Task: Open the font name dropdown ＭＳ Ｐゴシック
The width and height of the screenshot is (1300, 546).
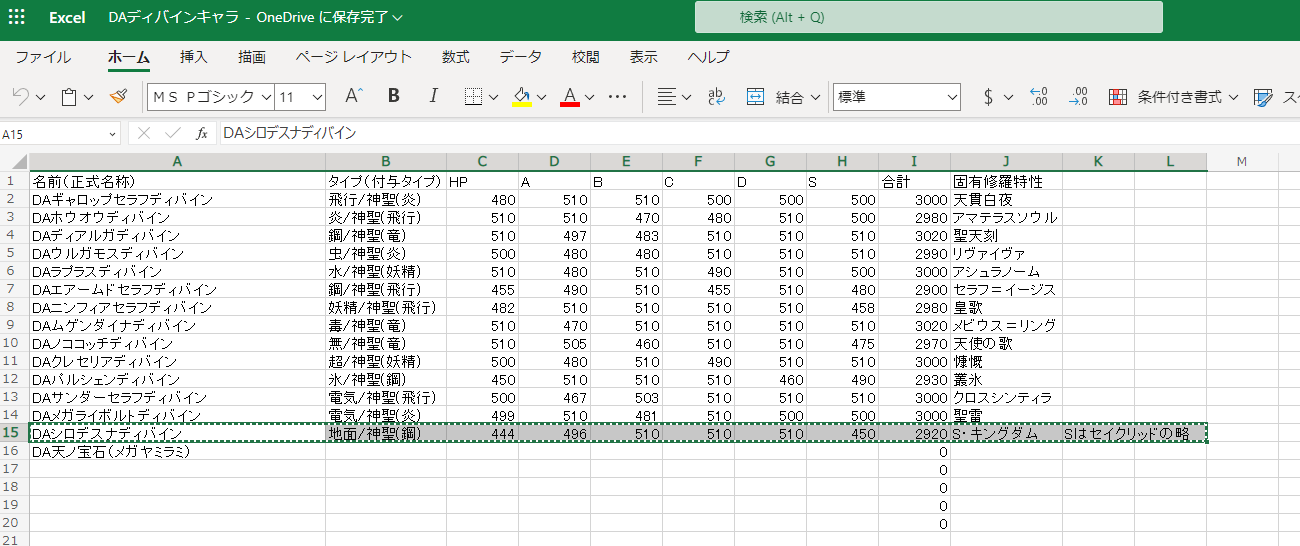Action: pyautogui.click(x=266, y=97)
